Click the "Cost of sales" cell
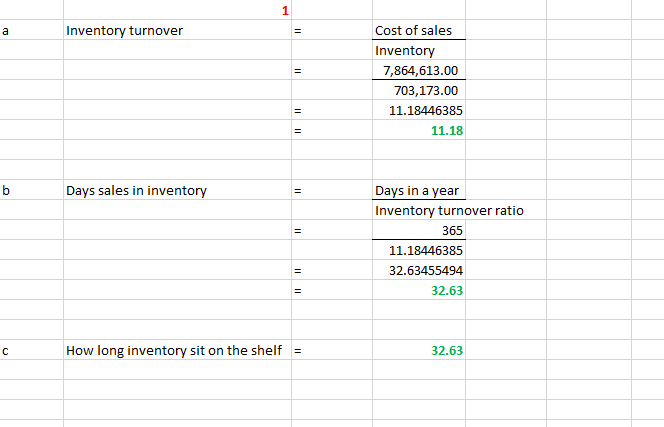 click(x=413, y=31)
